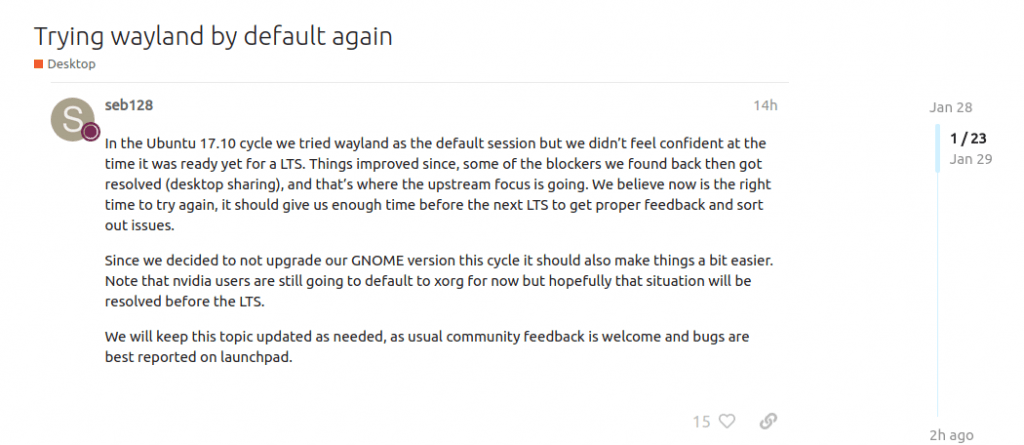Show who liked via the 15 count
This screenshot has height=445, width=1024.
[x=701, y=421]
